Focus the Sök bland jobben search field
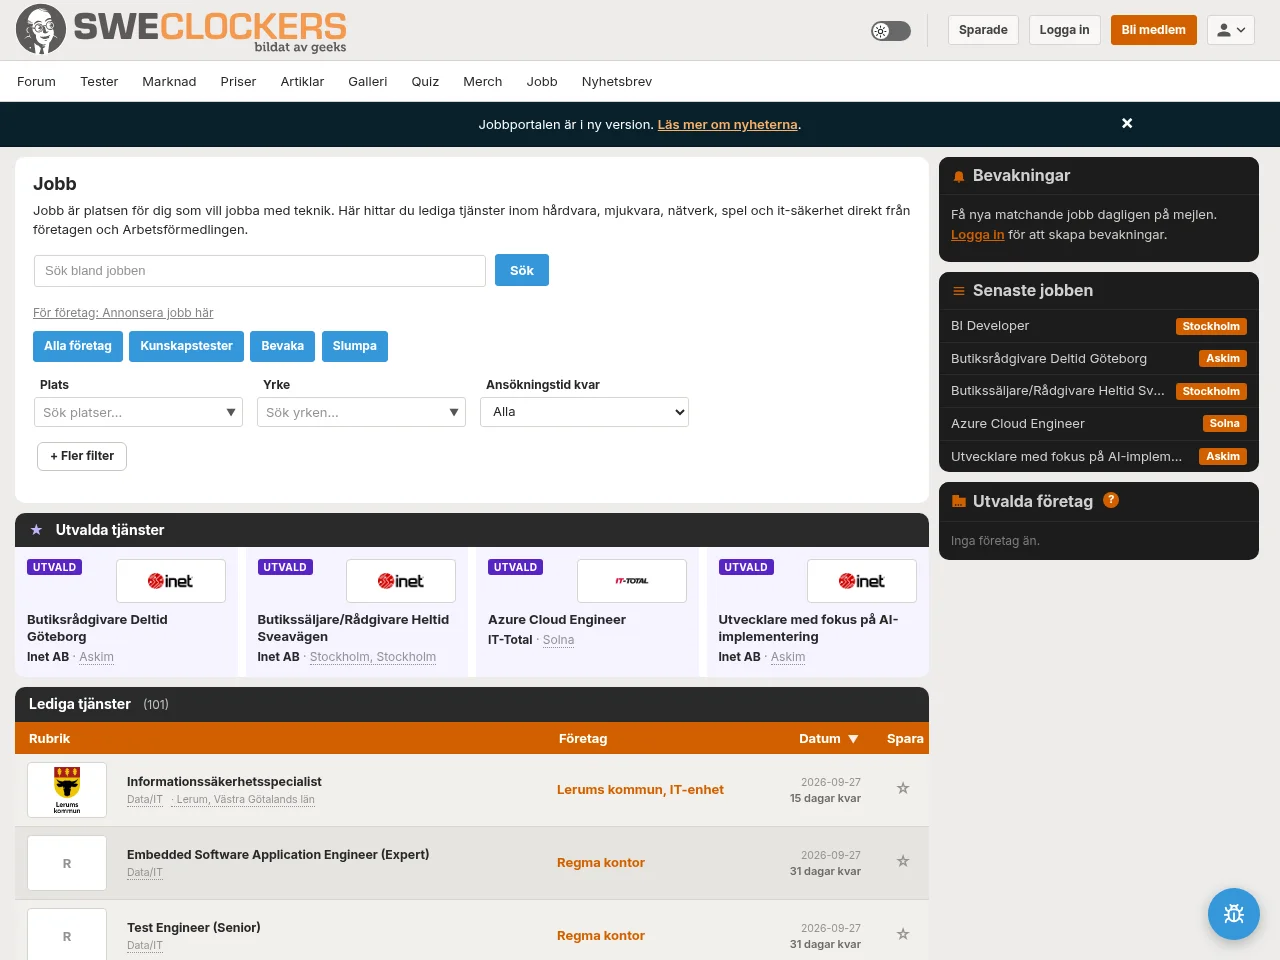 coord(260,271)
